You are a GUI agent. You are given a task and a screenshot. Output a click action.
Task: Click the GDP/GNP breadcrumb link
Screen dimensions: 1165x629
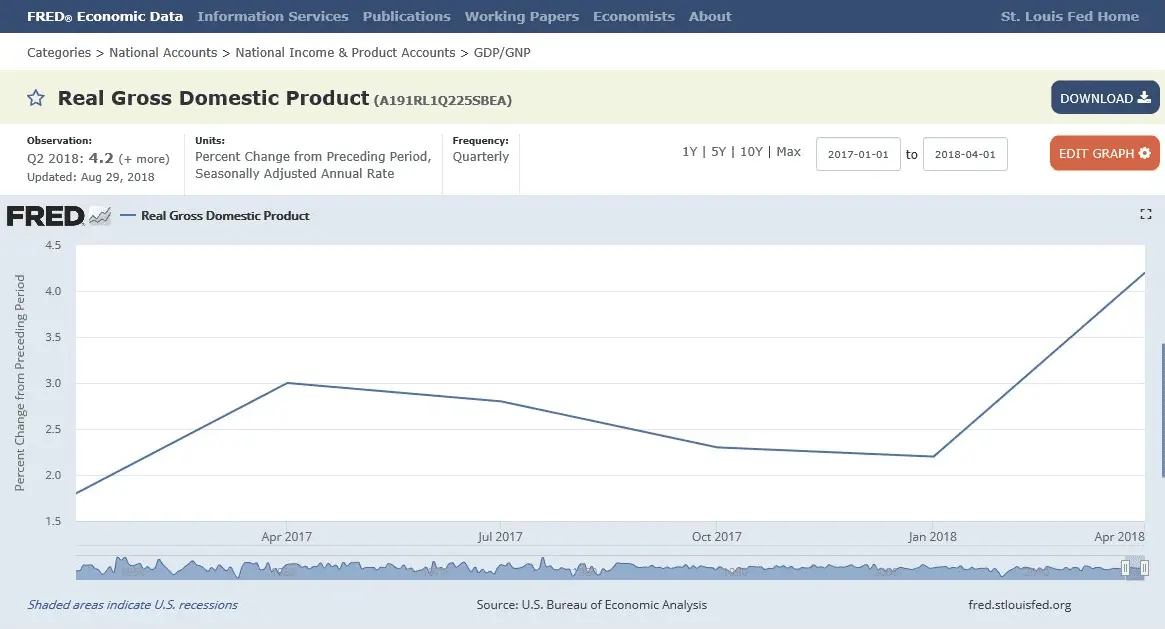502,52
